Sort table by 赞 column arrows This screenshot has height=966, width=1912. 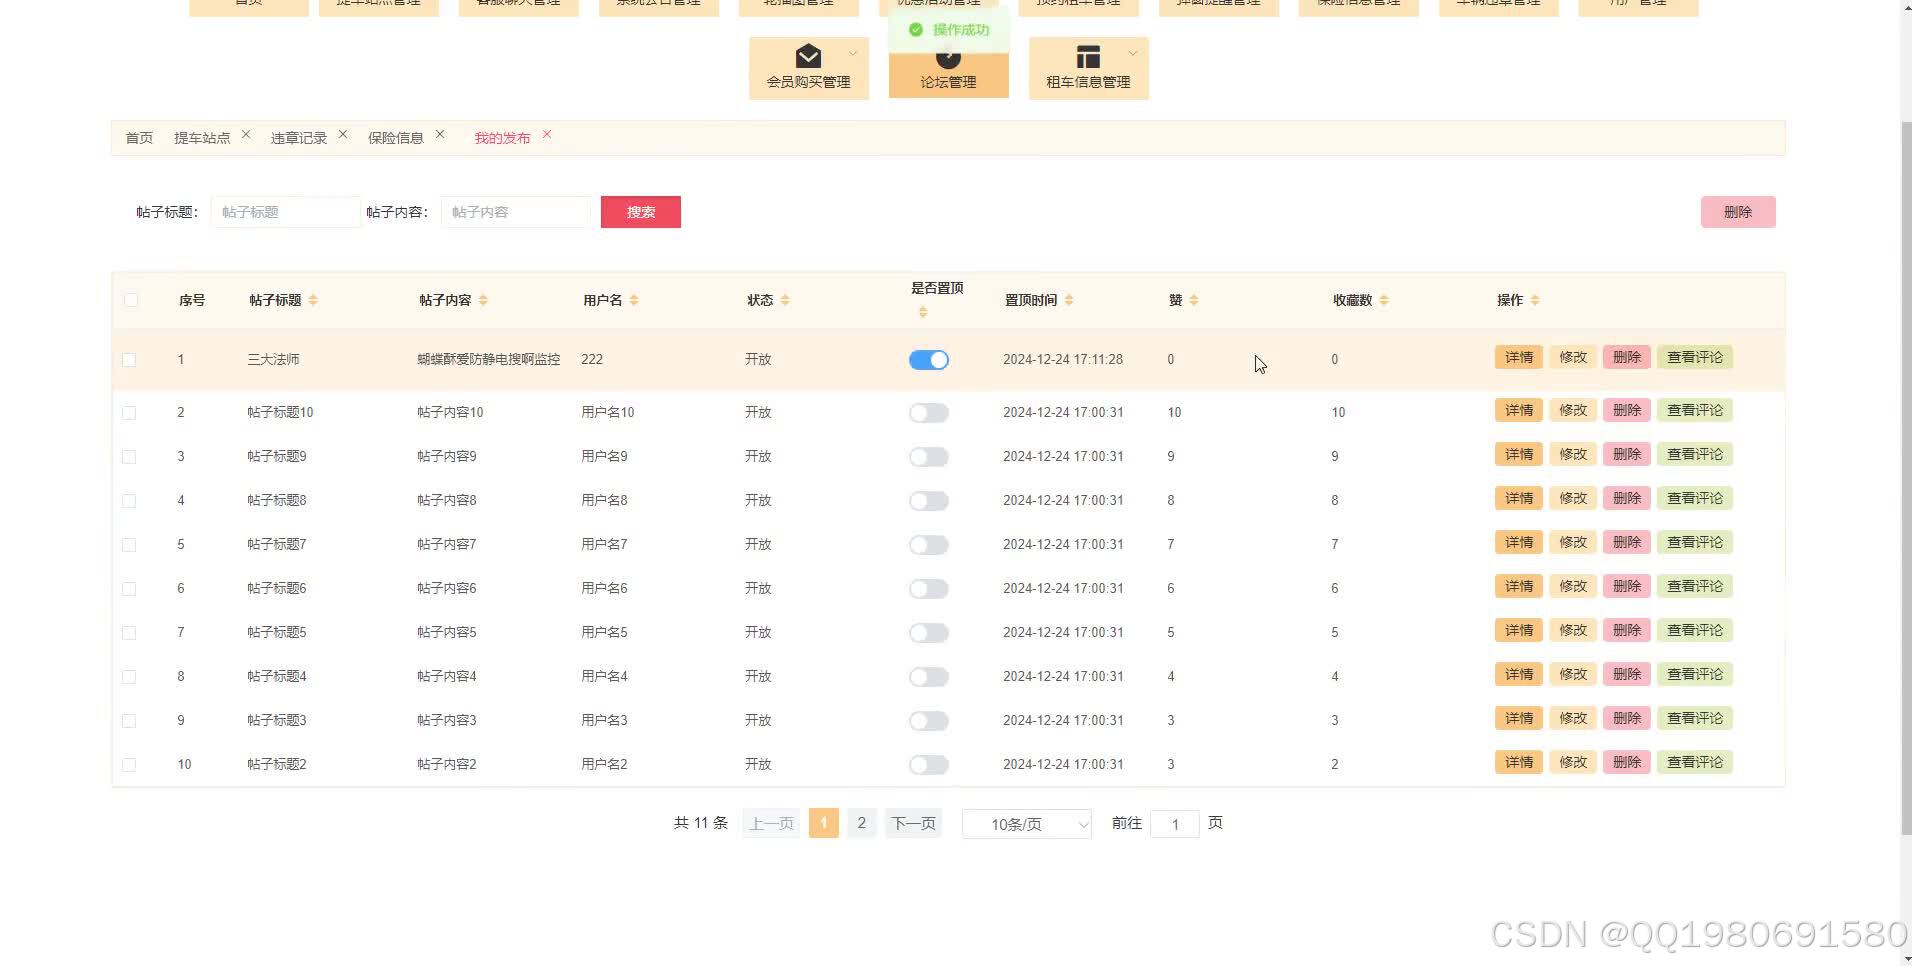(1195, 299)
